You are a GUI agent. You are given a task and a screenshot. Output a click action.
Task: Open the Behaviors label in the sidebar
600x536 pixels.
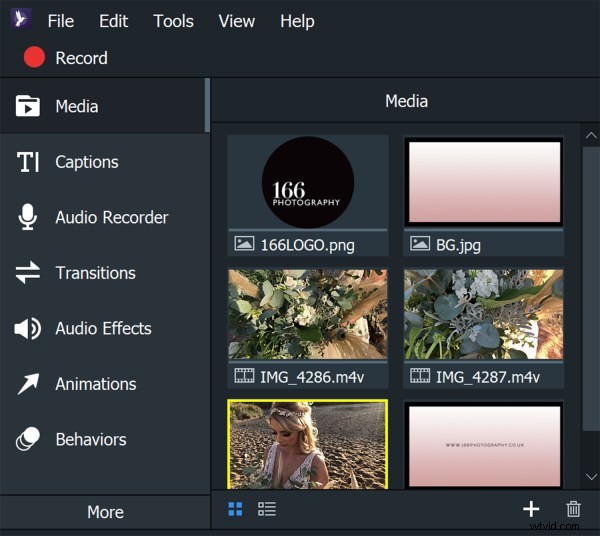[91, 440]
